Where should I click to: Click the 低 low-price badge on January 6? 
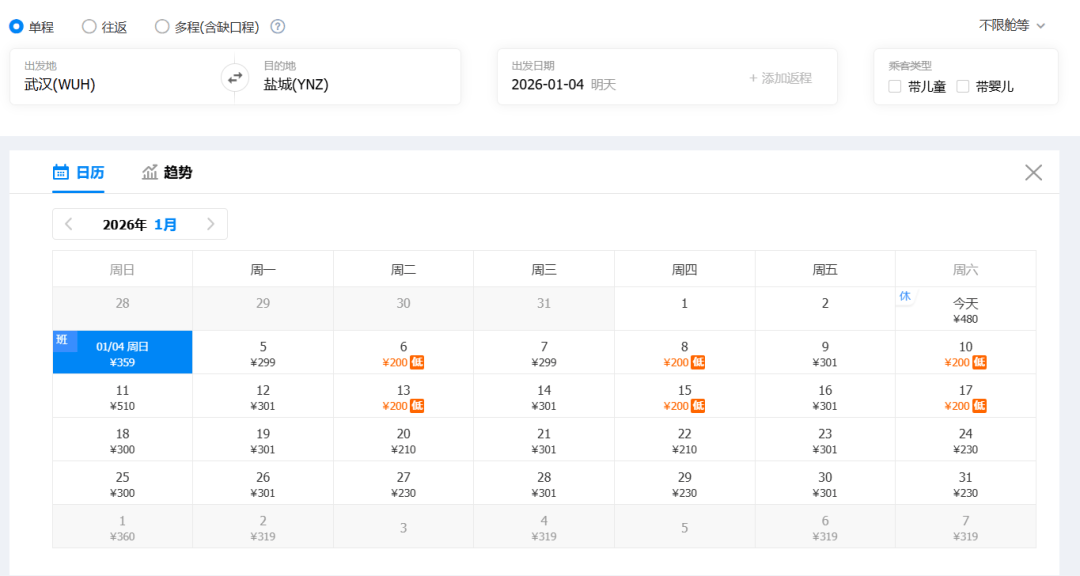pyautogui.click(x=417, y=362)
